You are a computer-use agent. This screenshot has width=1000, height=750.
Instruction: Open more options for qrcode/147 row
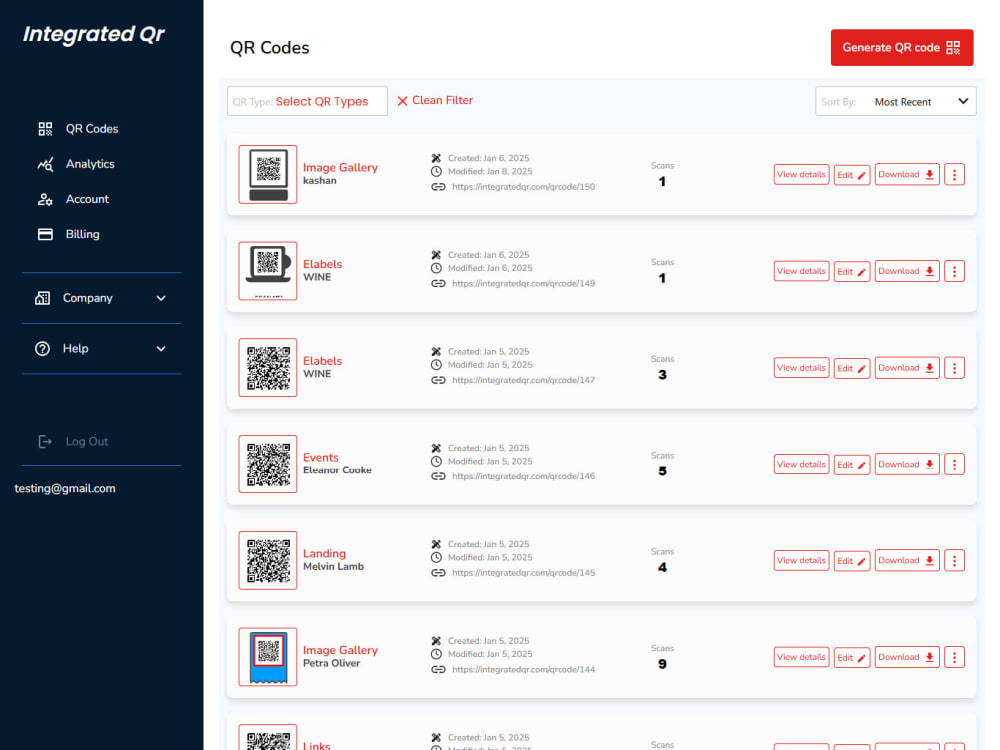tap(954, 368)
